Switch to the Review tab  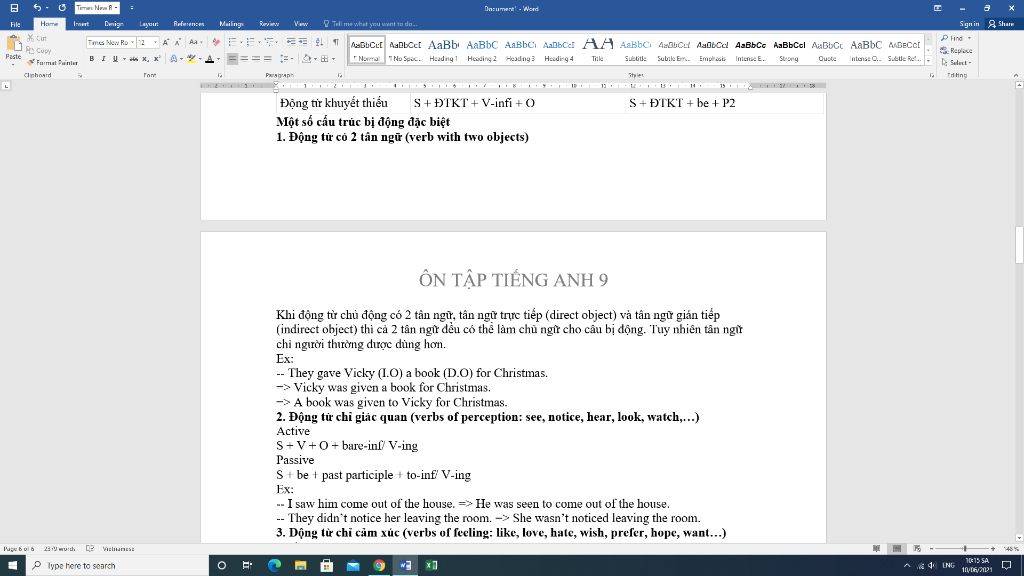click(269, 24)
